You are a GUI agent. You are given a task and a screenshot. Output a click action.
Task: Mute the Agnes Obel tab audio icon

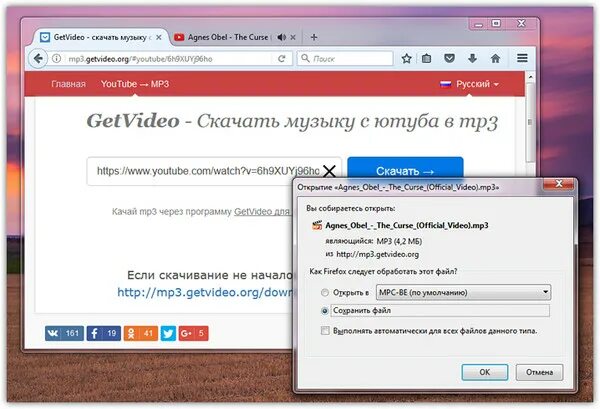tap(282, 37)
